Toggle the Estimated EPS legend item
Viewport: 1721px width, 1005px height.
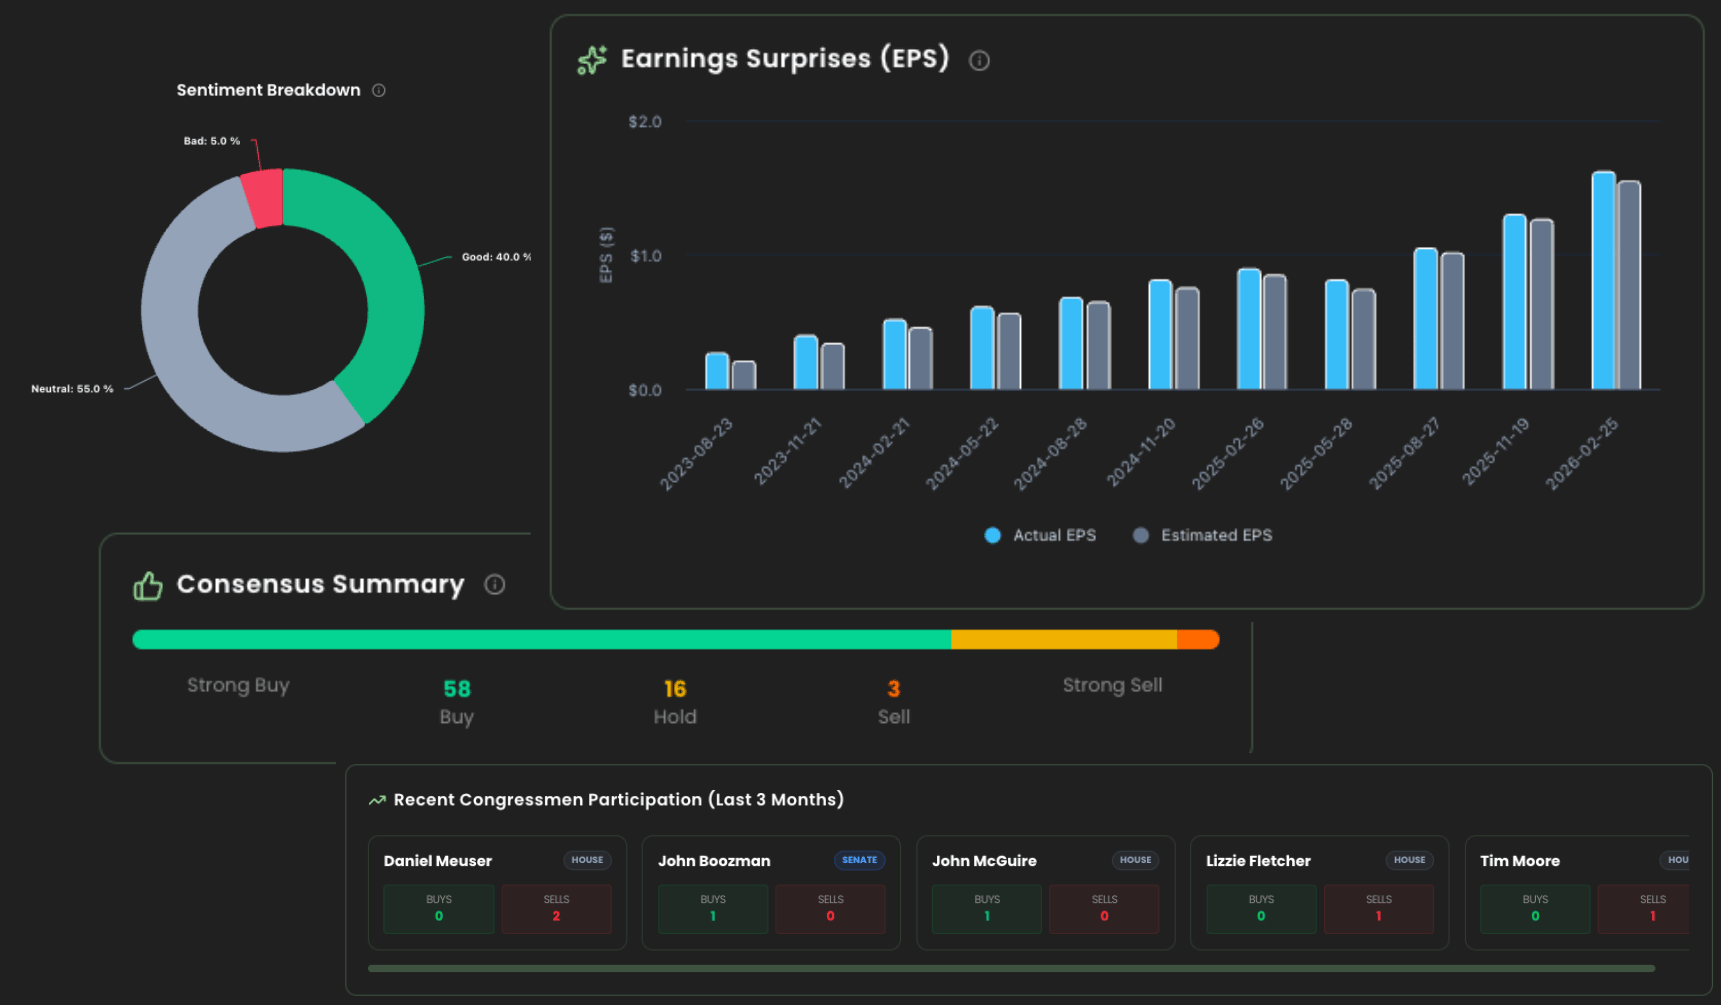click(1202, 536)
